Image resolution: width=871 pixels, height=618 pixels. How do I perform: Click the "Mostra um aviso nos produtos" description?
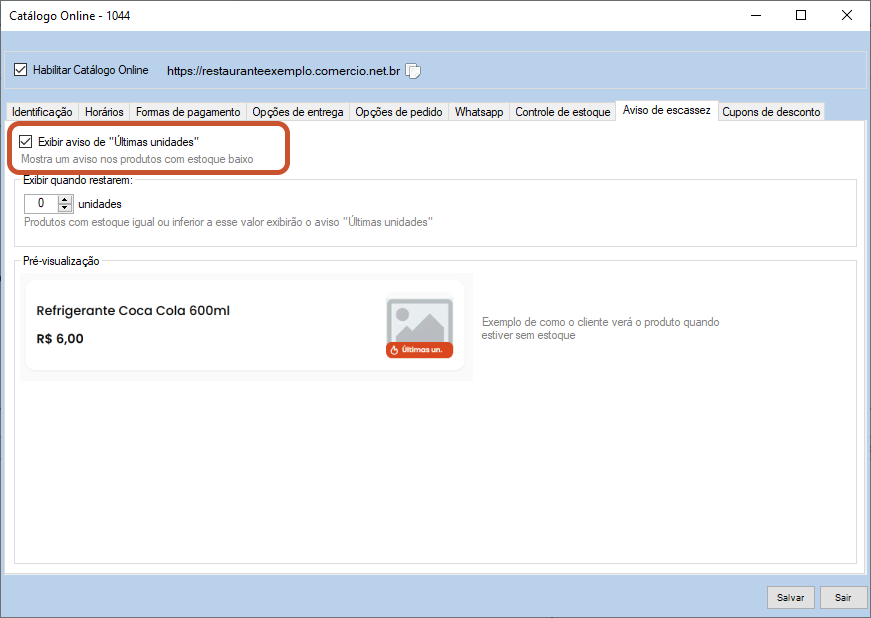click(x=137, y=159)
